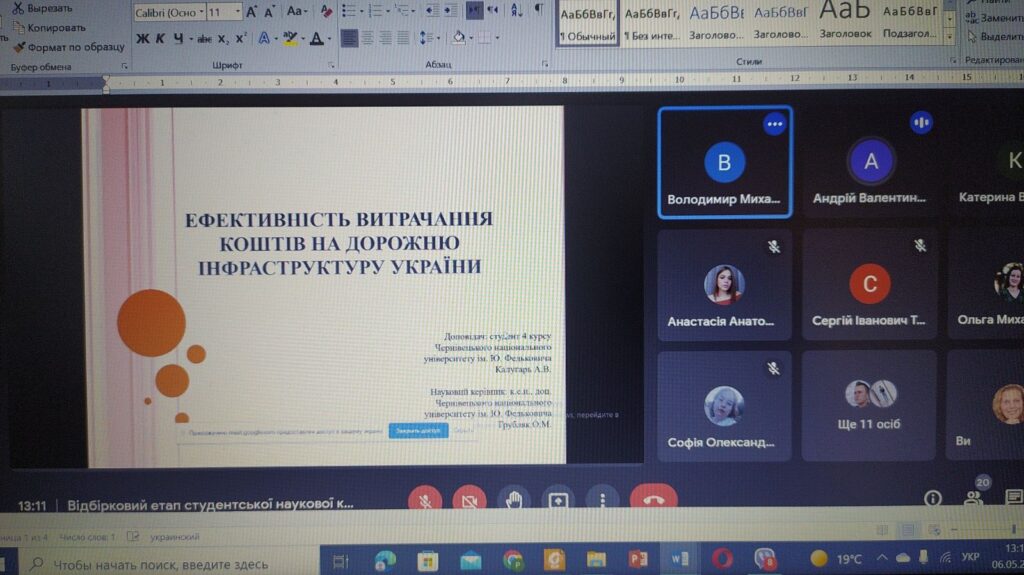Click Выделить in editing group
1024x575 pixels.
pos(996,37)
